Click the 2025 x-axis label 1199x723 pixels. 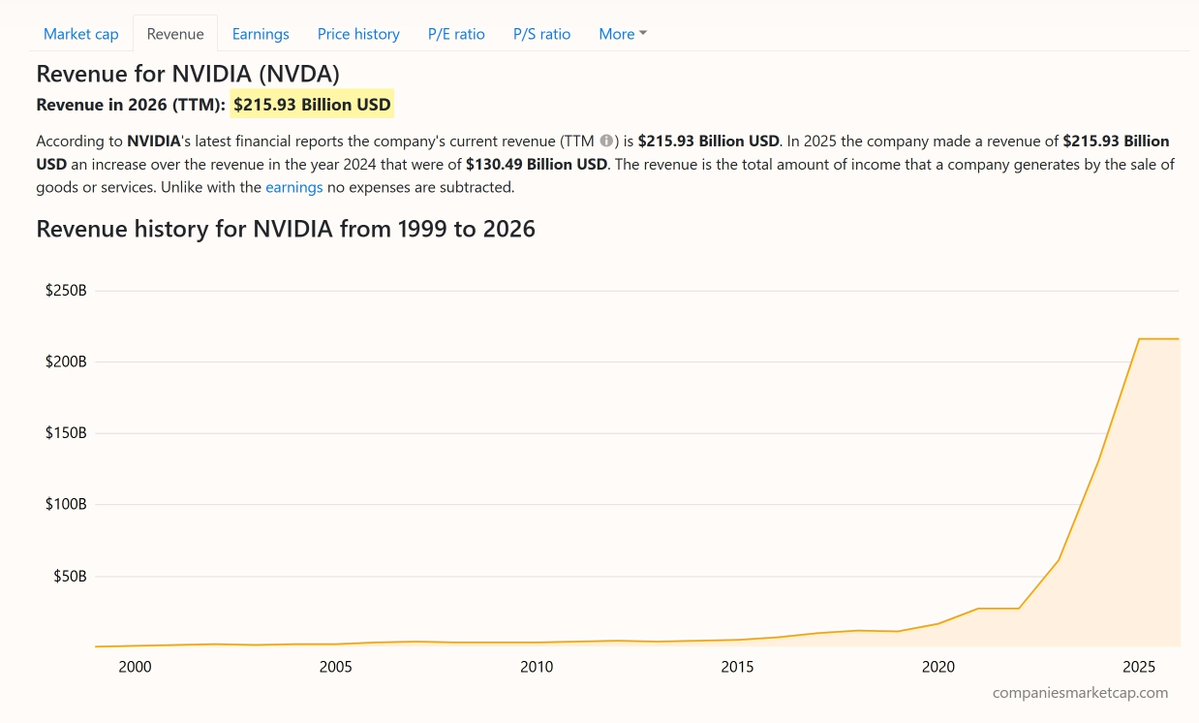[x=1139, y=667]
